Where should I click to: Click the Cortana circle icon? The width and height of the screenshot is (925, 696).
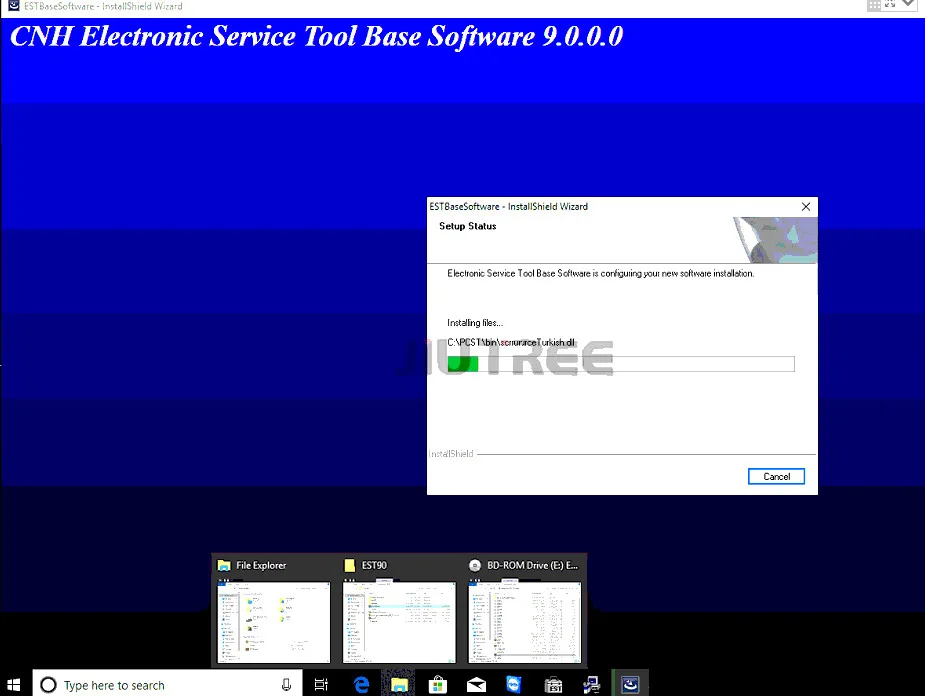click(48, 685)
